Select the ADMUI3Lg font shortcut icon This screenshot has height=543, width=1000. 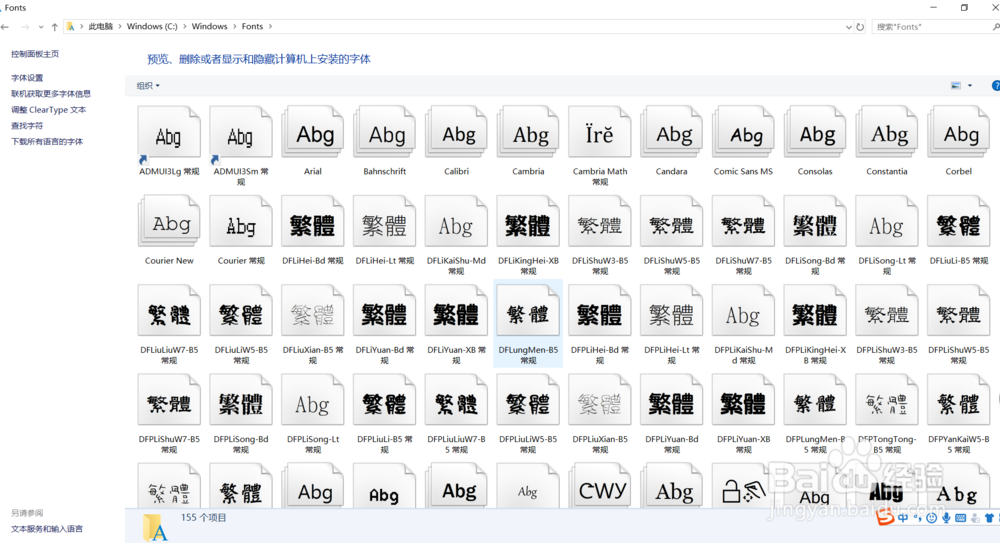tap(169, 134)
